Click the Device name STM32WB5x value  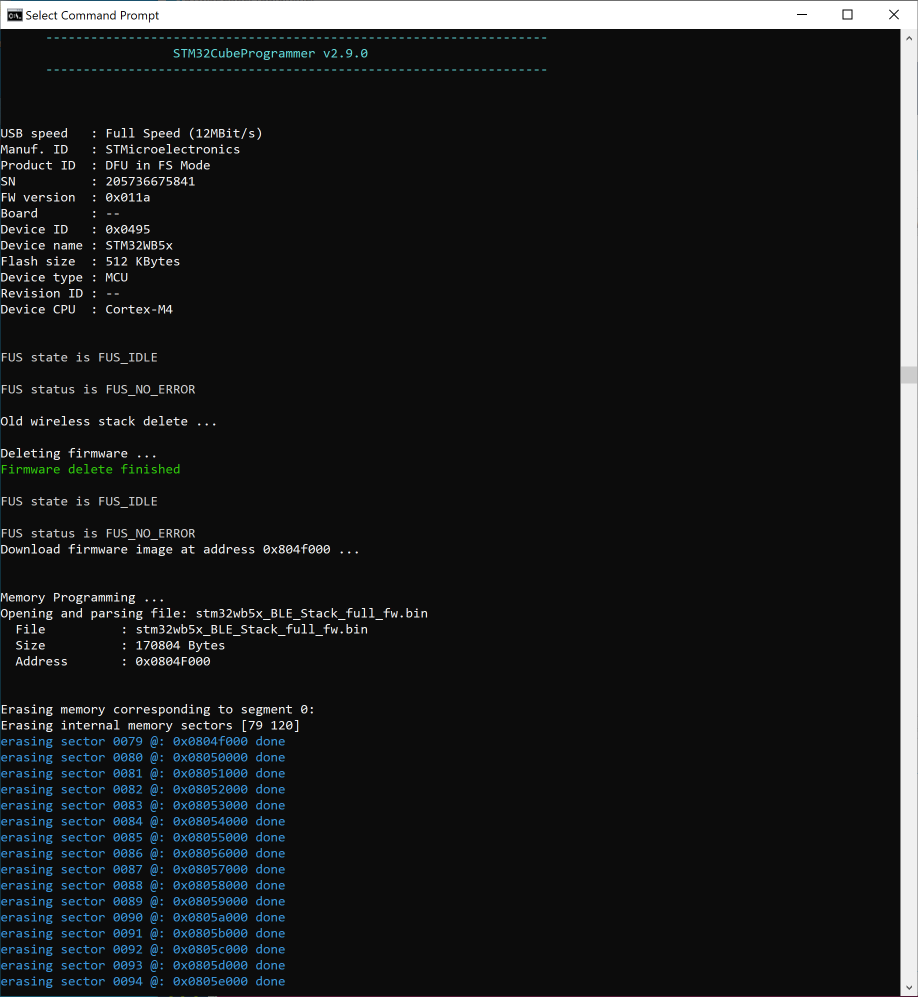tap(139, 245)
